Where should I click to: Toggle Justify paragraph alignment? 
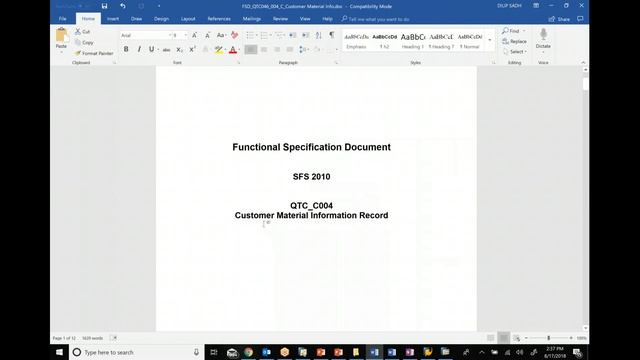[x=290, y=49]
